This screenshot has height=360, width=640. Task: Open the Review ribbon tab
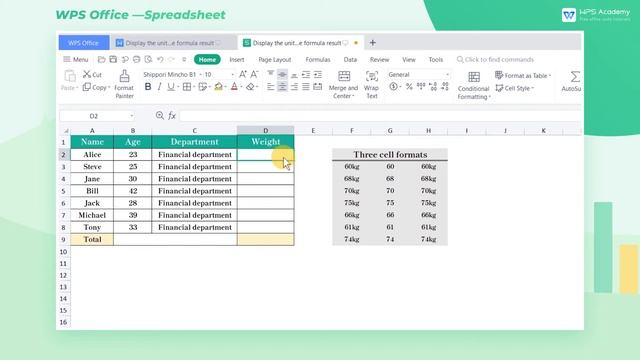(x=380, y=60)
